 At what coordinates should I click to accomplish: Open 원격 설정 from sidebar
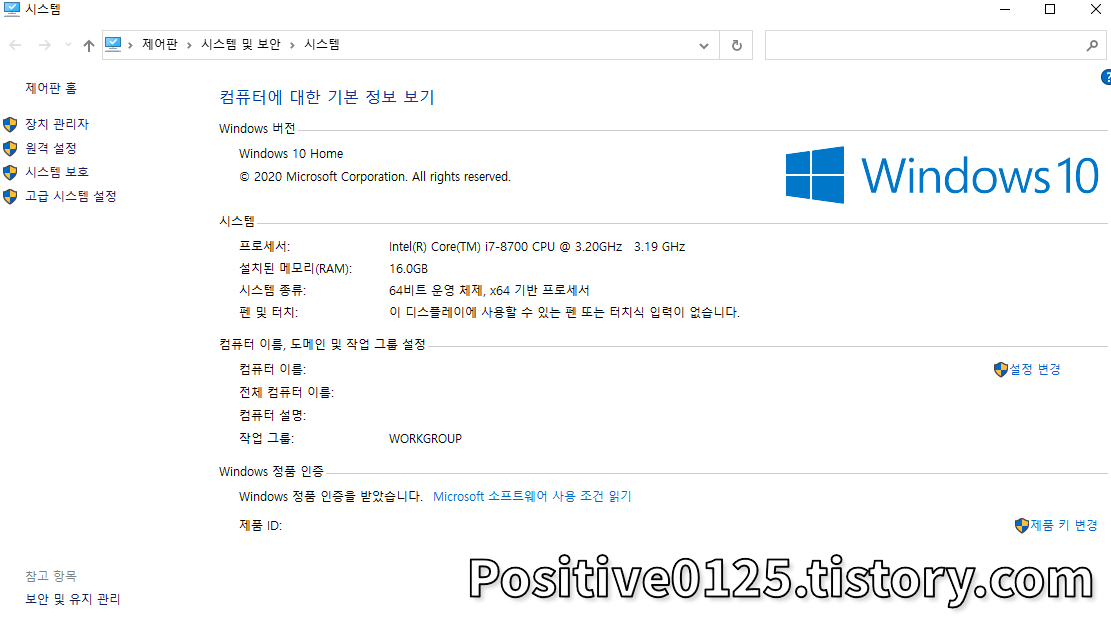click(x=51, y=148)
